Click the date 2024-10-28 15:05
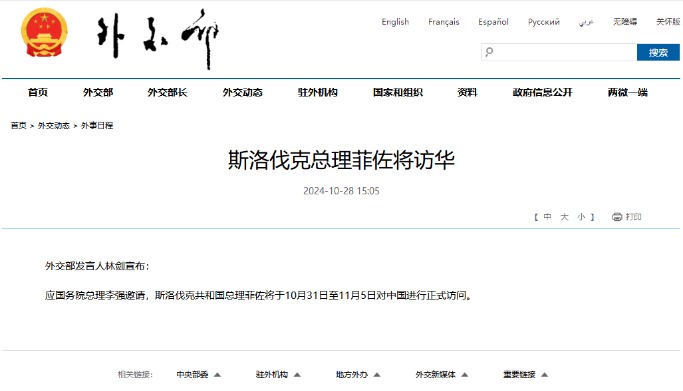 click(341, 191)
